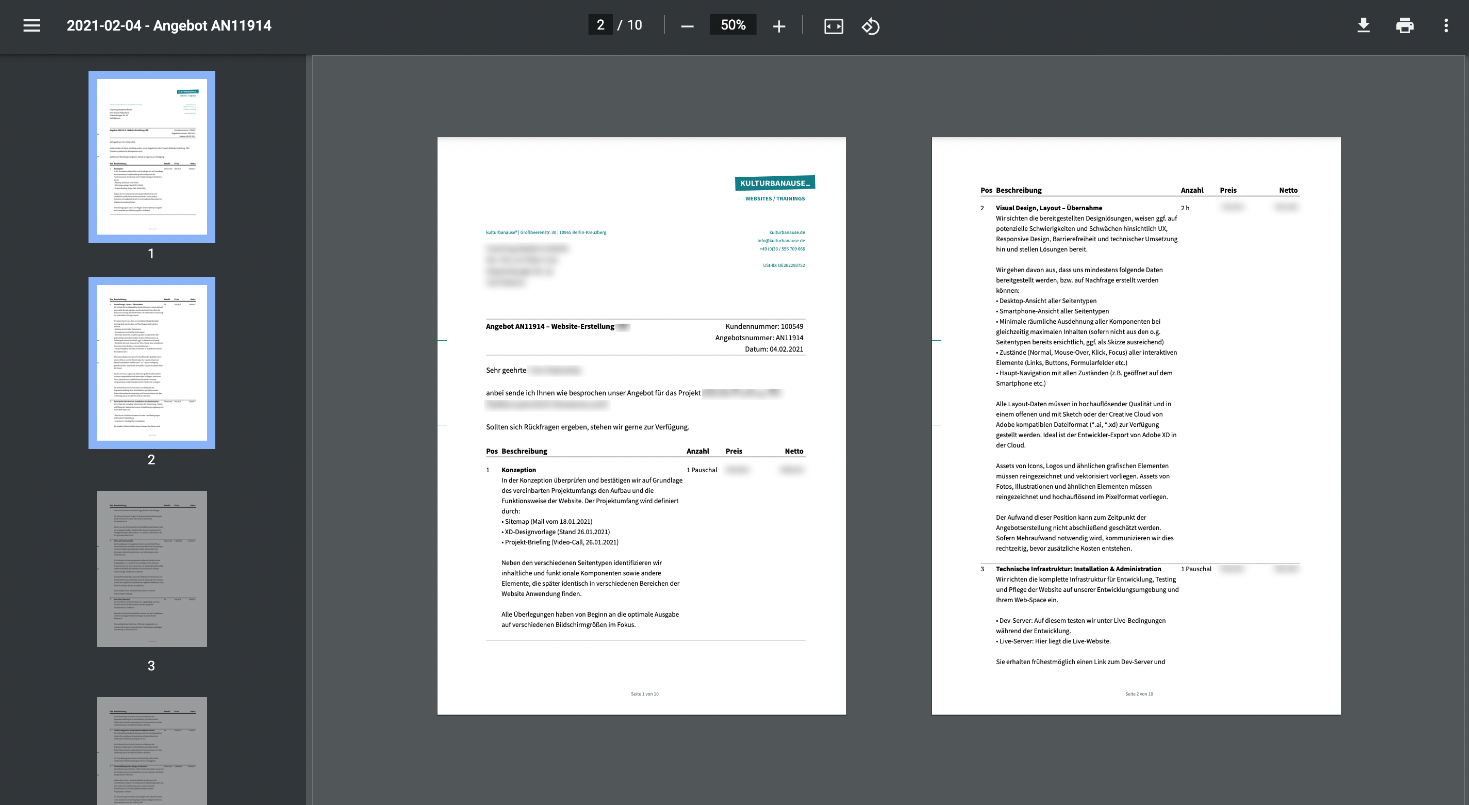This screenshot has height=805, width=1469.
Task: Click the Konzeption heading on page one
Action: [519, 470]
